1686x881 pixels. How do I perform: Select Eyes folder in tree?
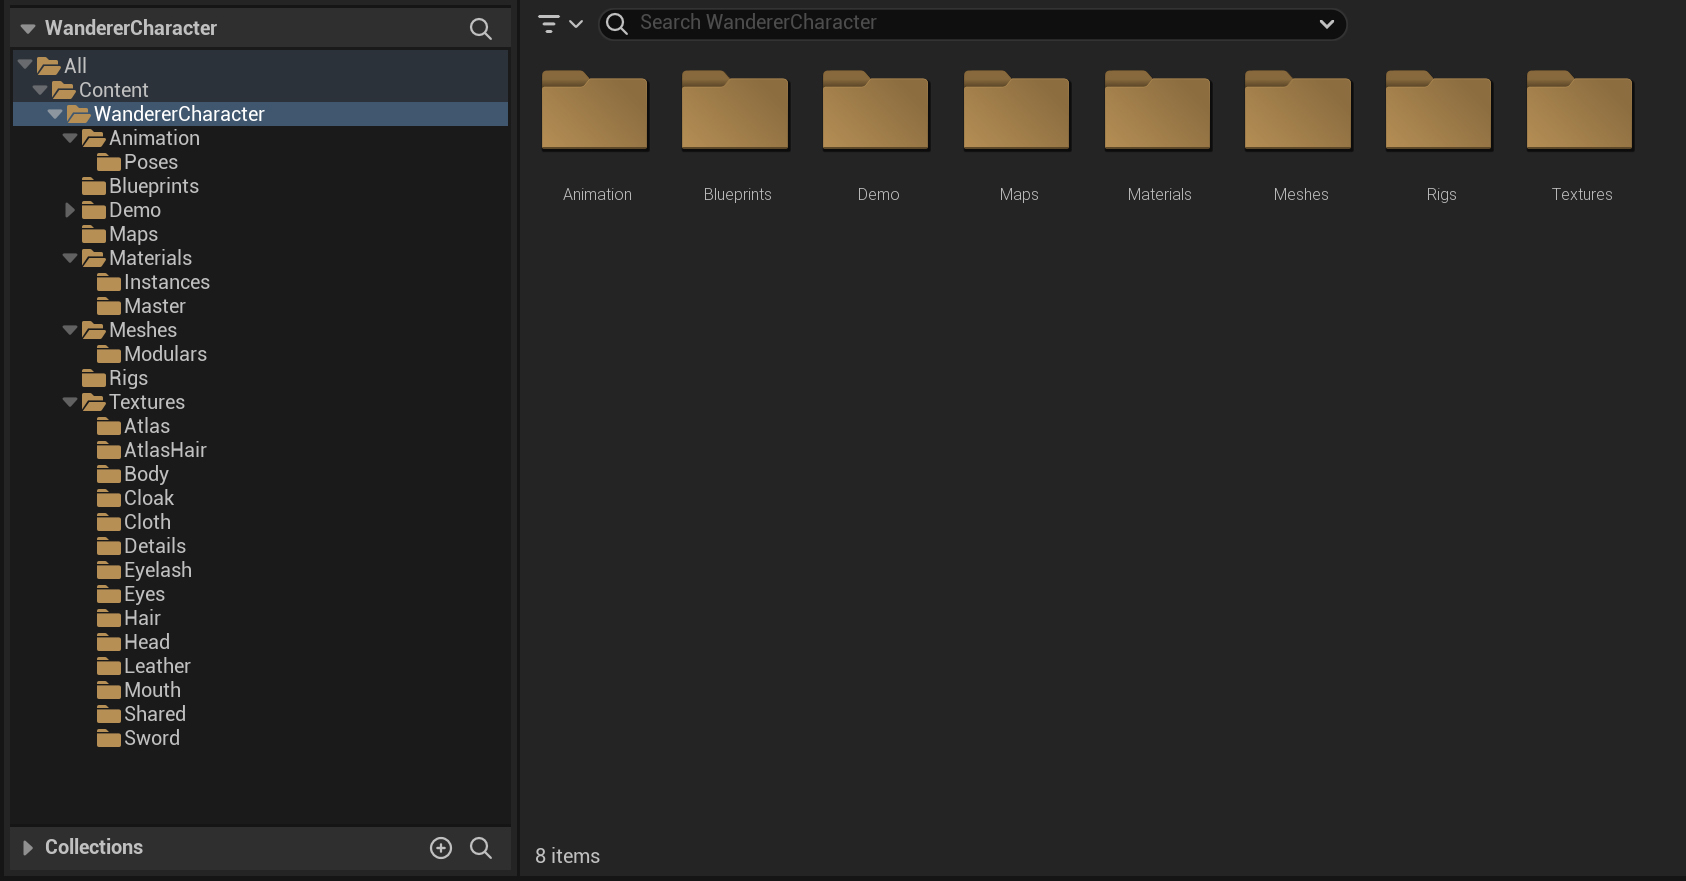pyautogui.click(x=131, y=594)
